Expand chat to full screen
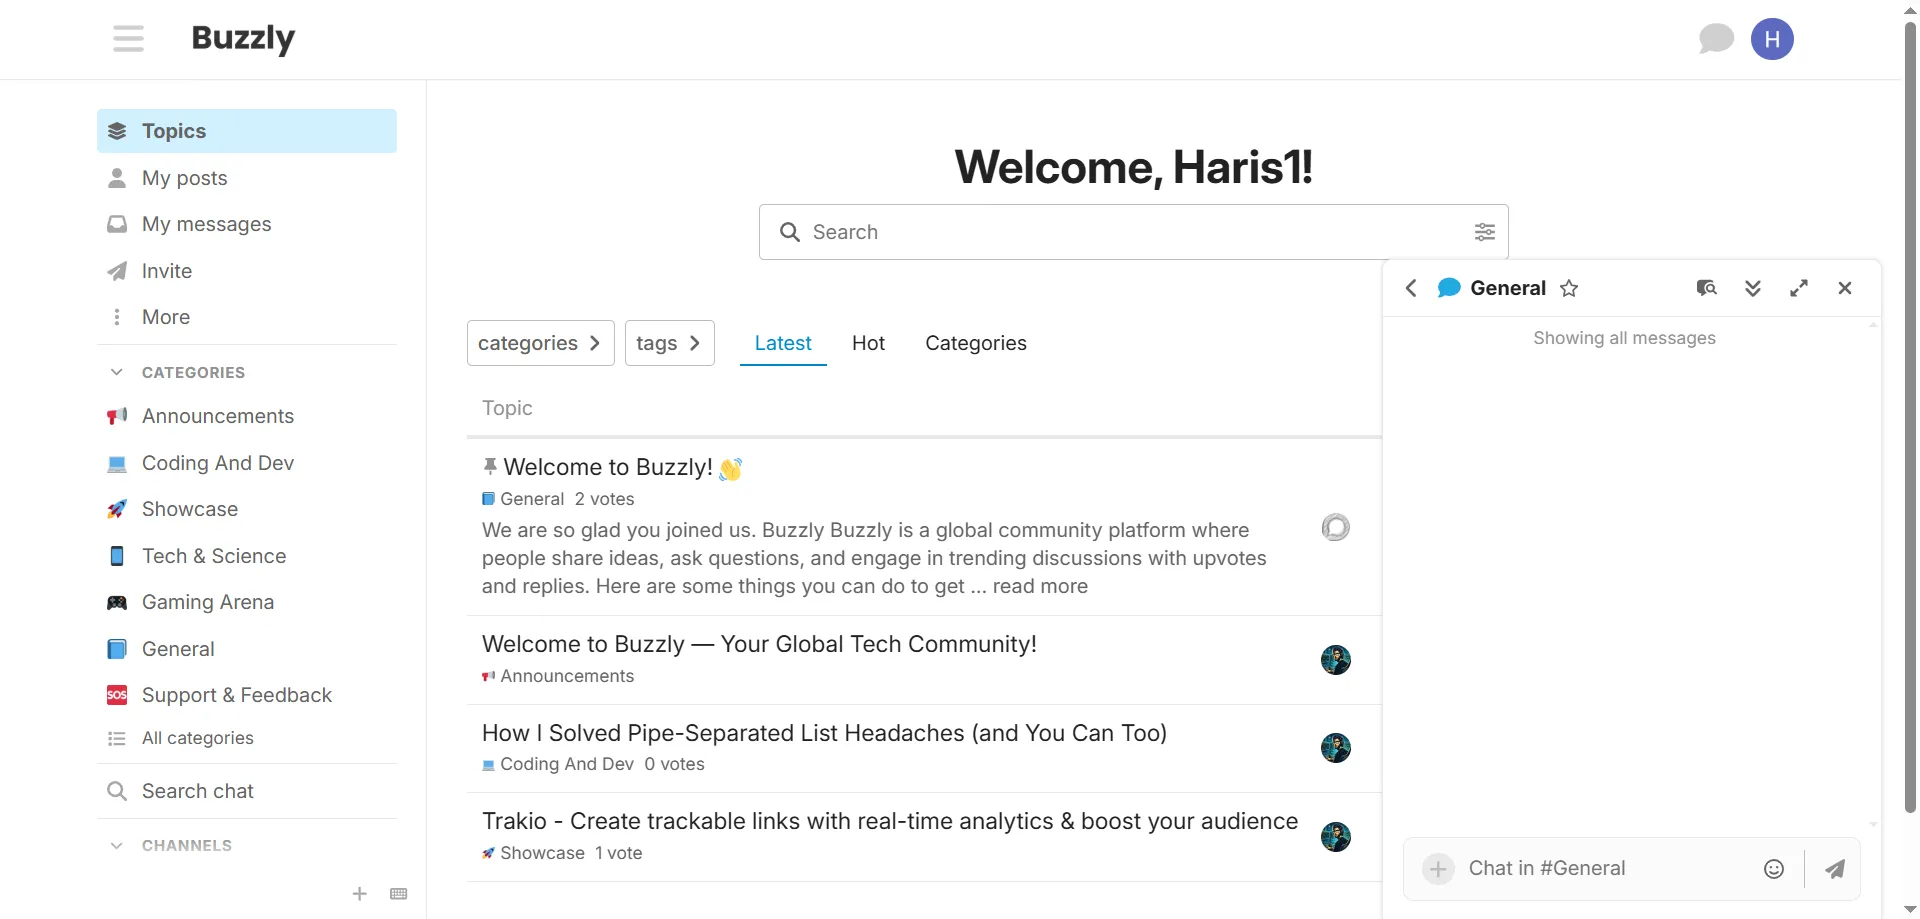Image resolution: width=1920 pixels, height=919 pixels. pyautogui.click(x=1798, y=288)
